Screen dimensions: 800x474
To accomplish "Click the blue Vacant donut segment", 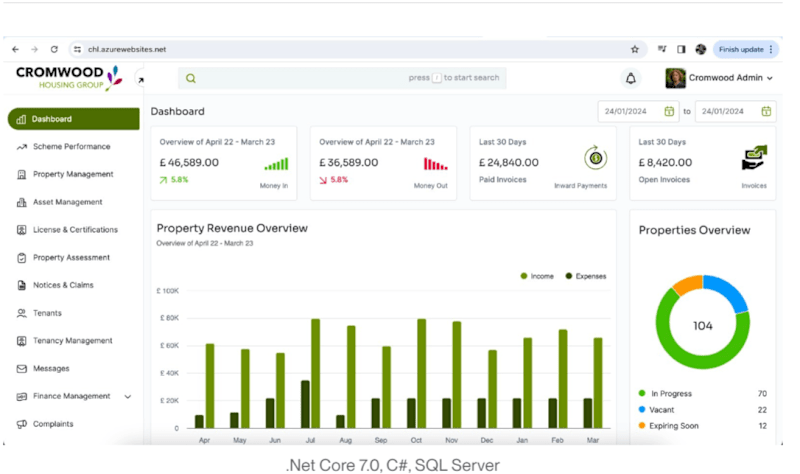I will click(728, 290).
